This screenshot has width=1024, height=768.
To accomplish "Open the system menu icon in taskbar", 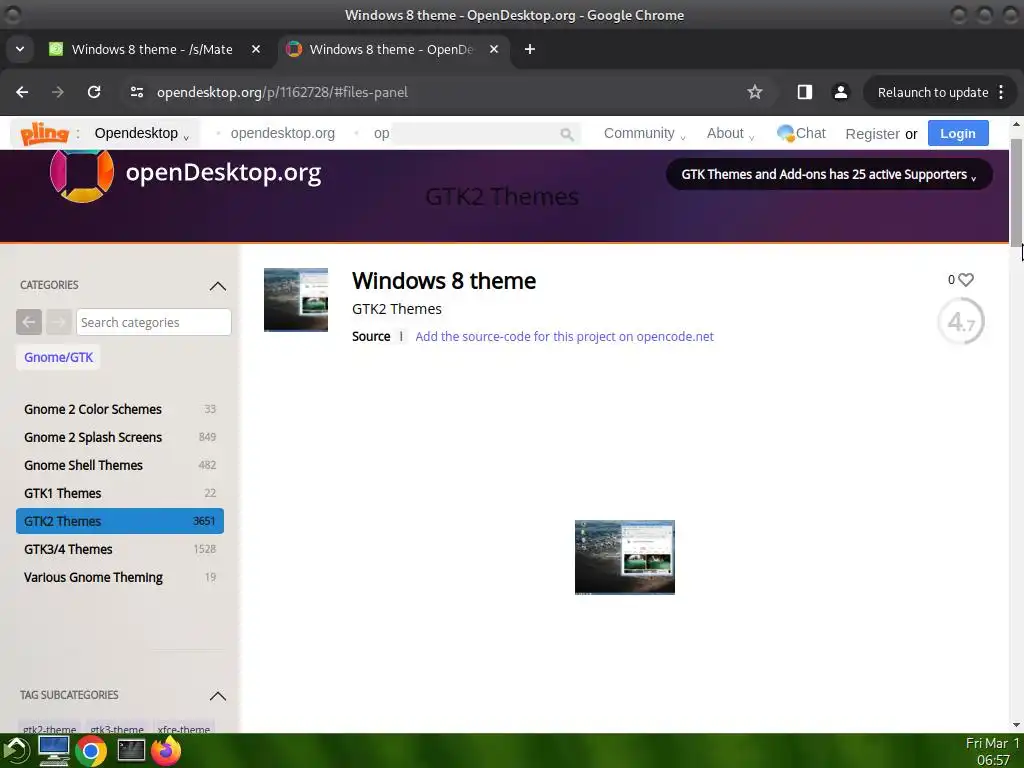I will (15, 751).
